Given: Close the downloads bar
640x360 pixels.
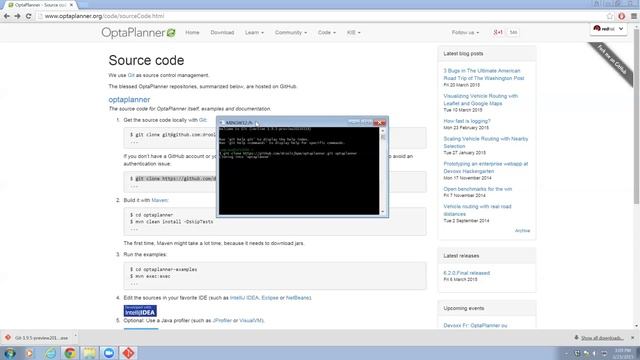Looking at the screenshot, I should 633,338.
